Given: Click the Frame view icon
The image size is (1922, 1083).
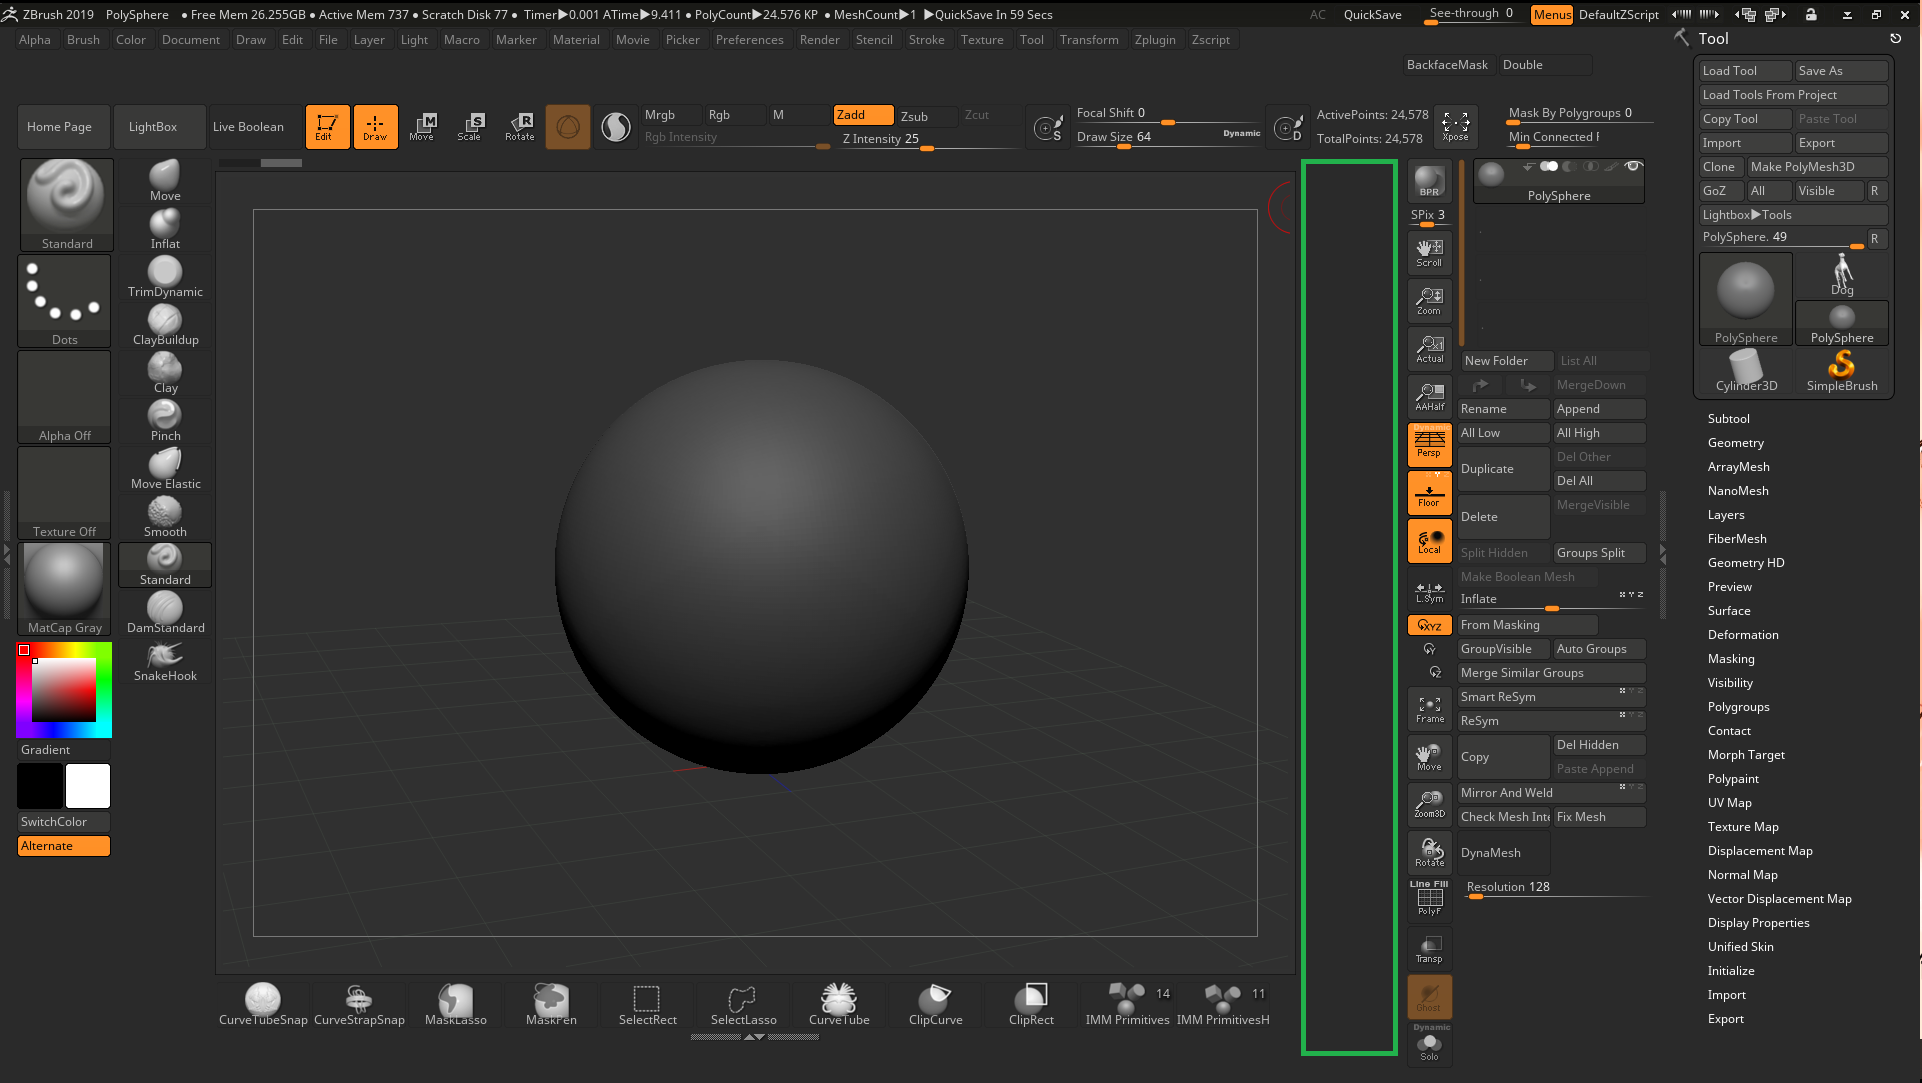Looking at the screenshot, I should [x=1429, y=709].
